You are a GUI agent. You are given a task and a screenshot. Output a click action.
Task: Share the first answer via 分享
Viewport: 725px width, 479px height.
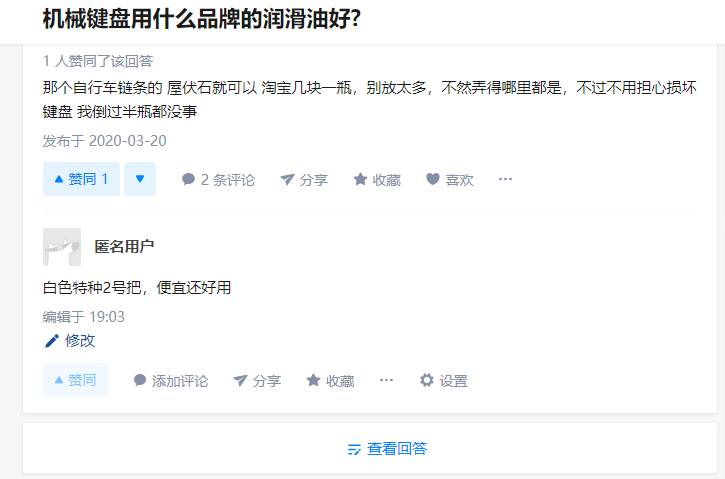304,180
